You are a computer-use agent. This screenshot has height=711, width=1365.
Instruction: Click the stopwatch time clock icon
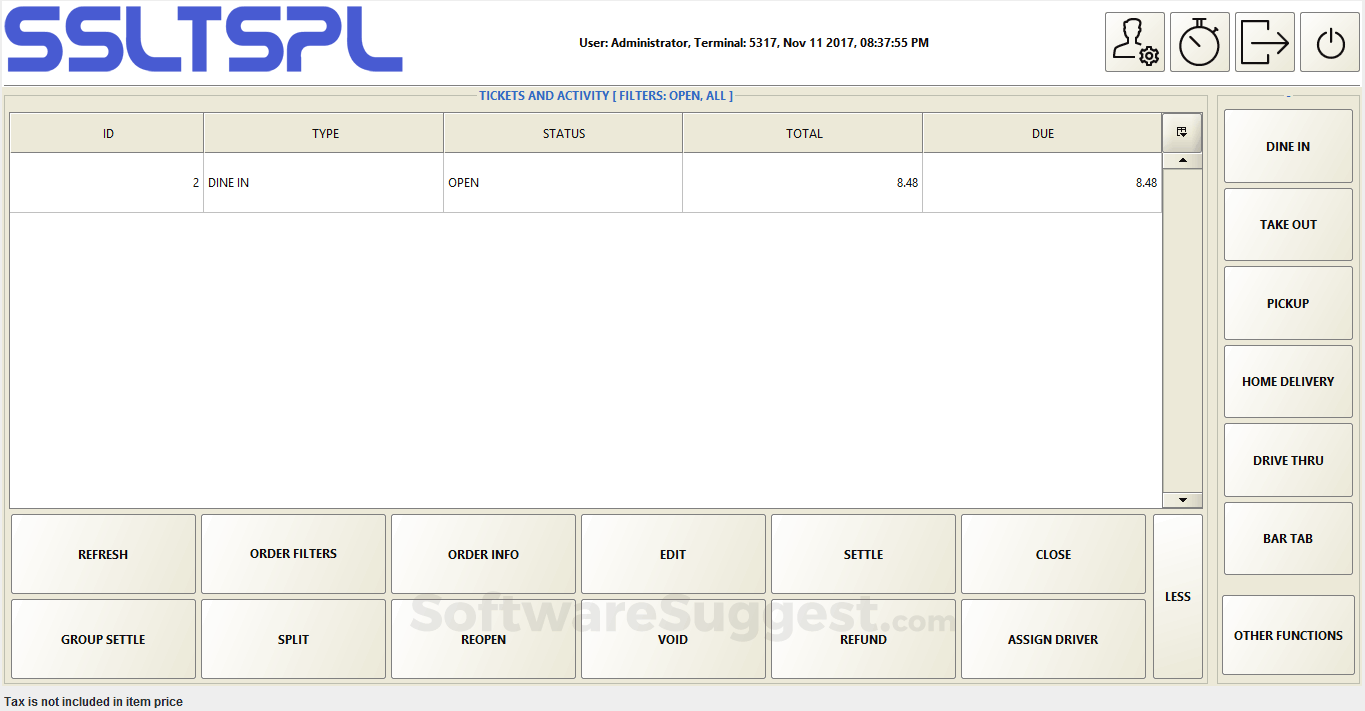[x=1200, y=41]
